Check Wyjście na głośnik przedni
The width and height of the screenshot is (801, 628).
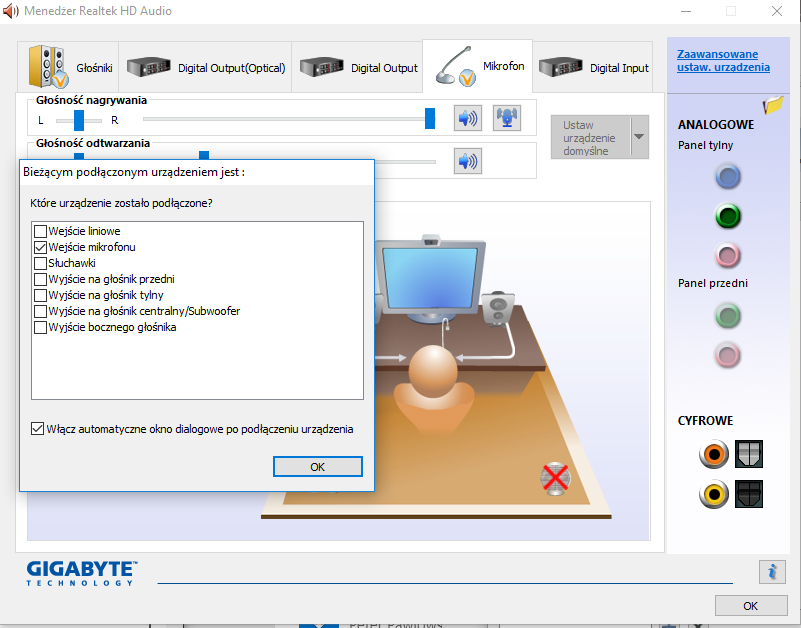coord(40,279)
